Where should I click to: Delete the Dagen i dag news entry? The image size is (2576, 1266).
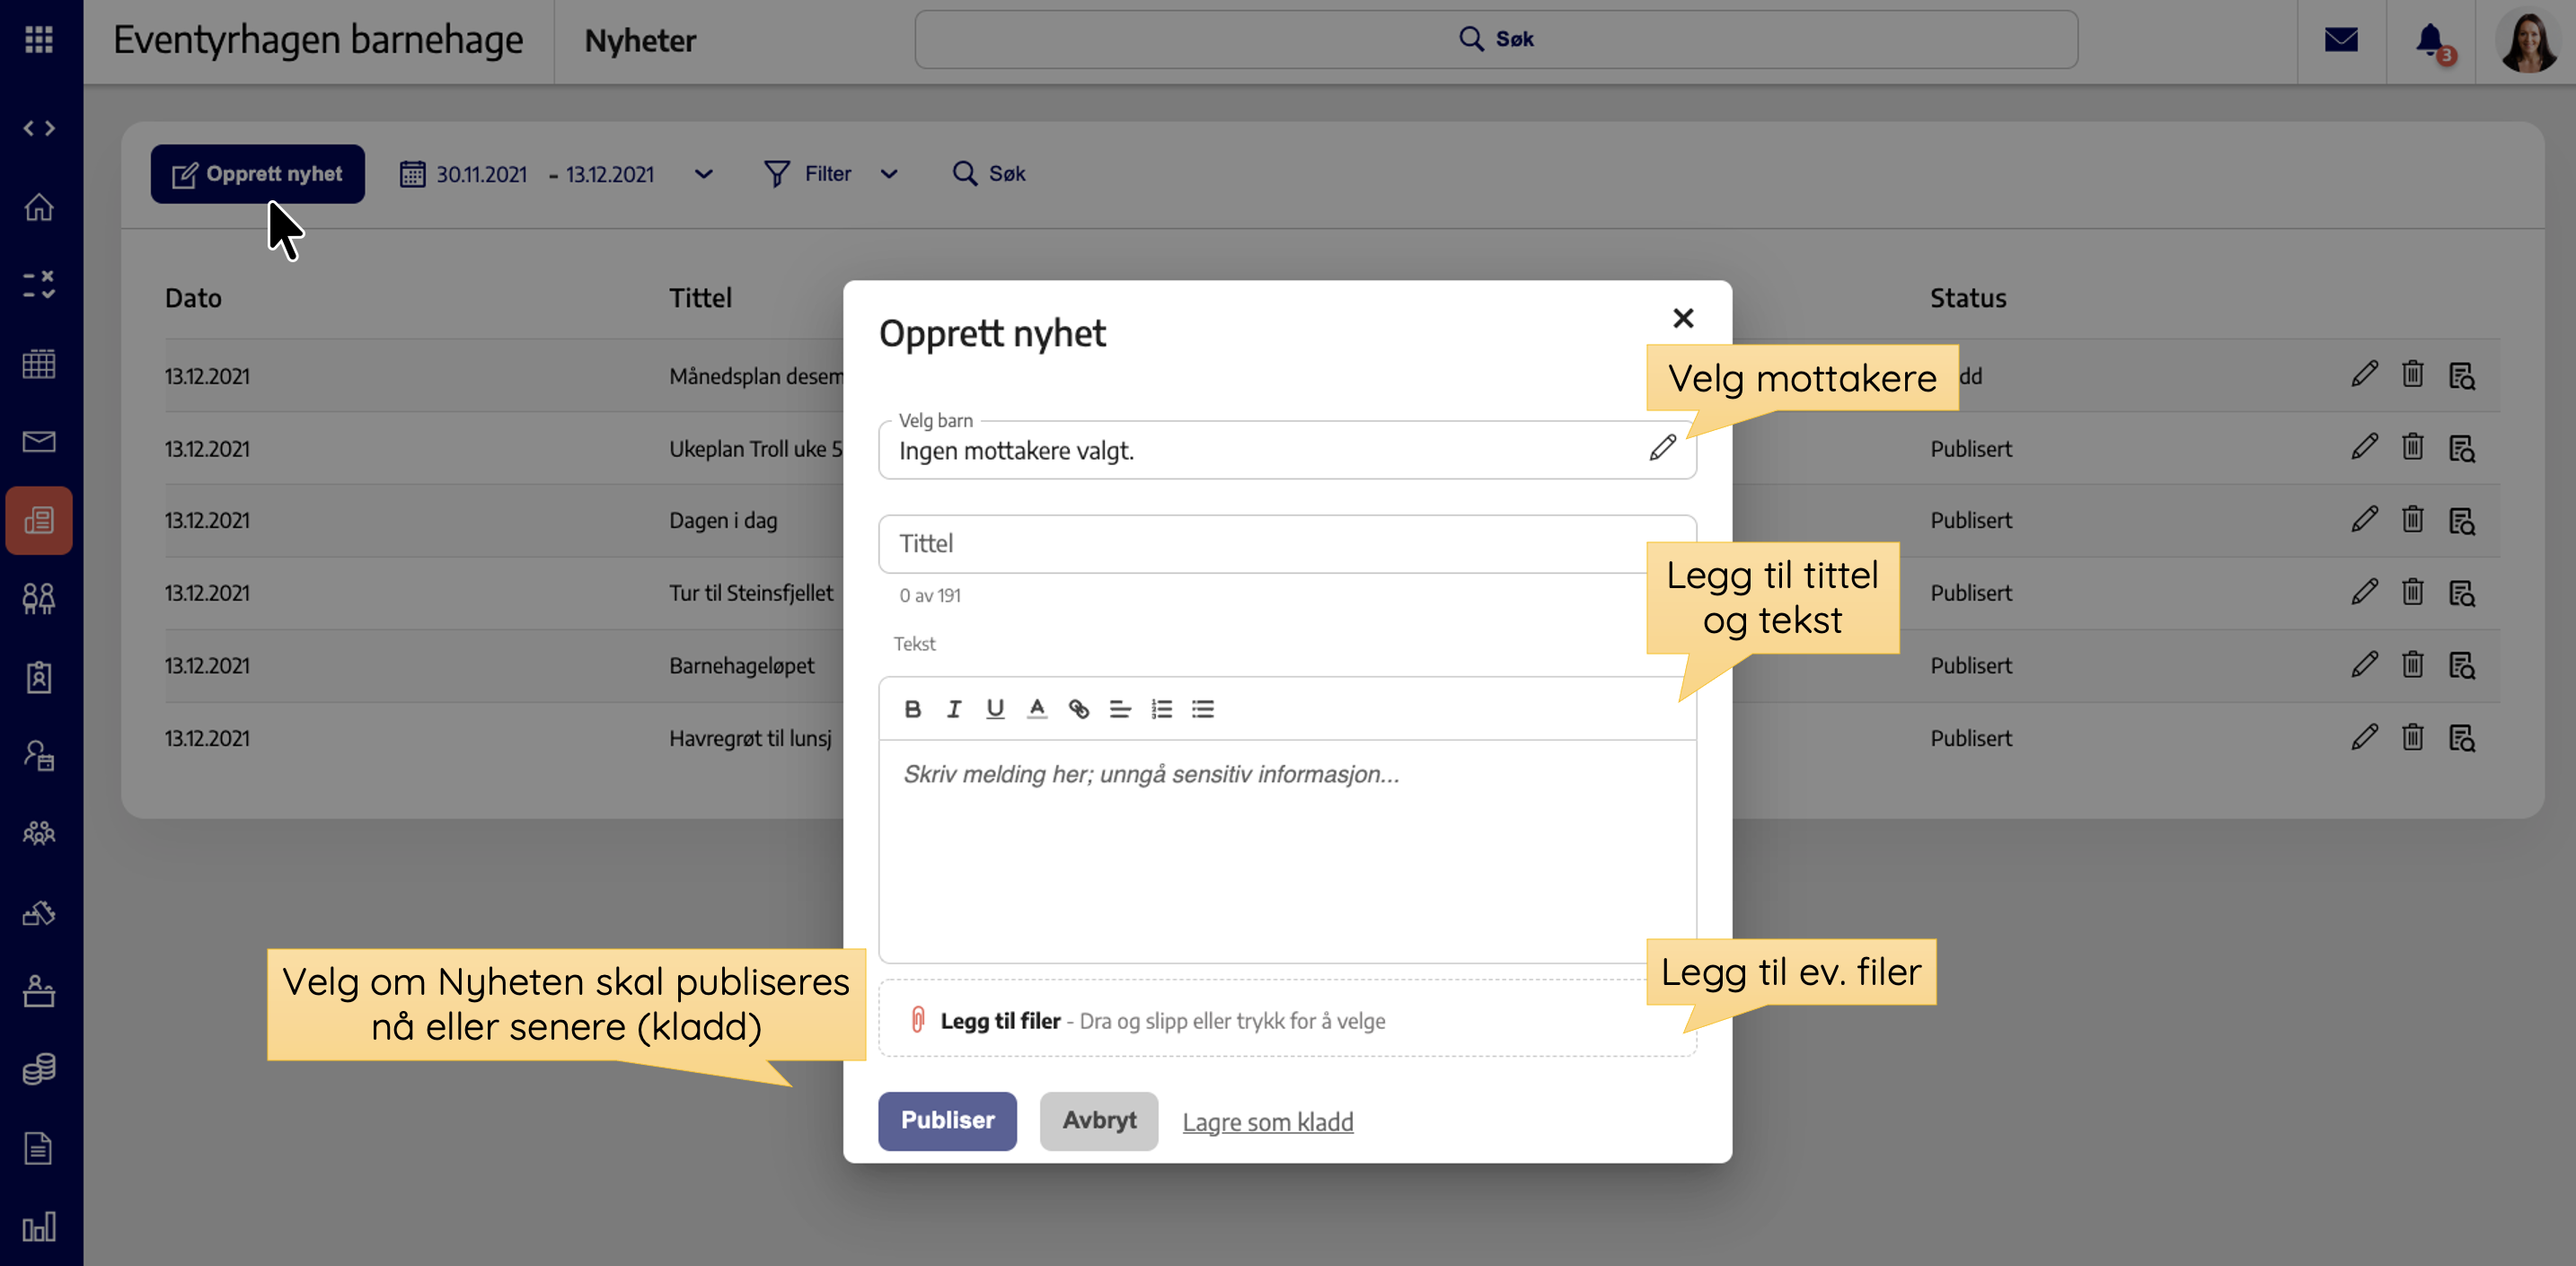pyautogui.click(x=2412, y=520)
